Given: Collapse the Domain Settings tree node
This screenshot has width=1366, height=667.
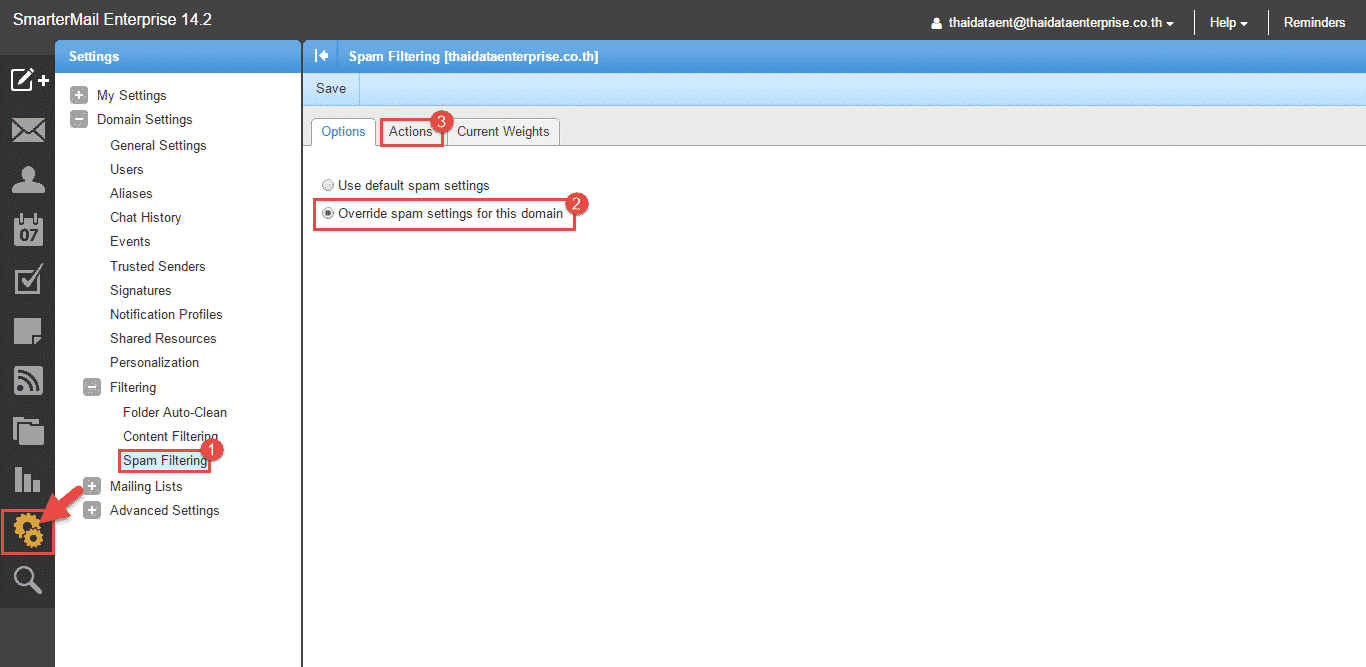Looking at the screenshot, I should point(79,120).
